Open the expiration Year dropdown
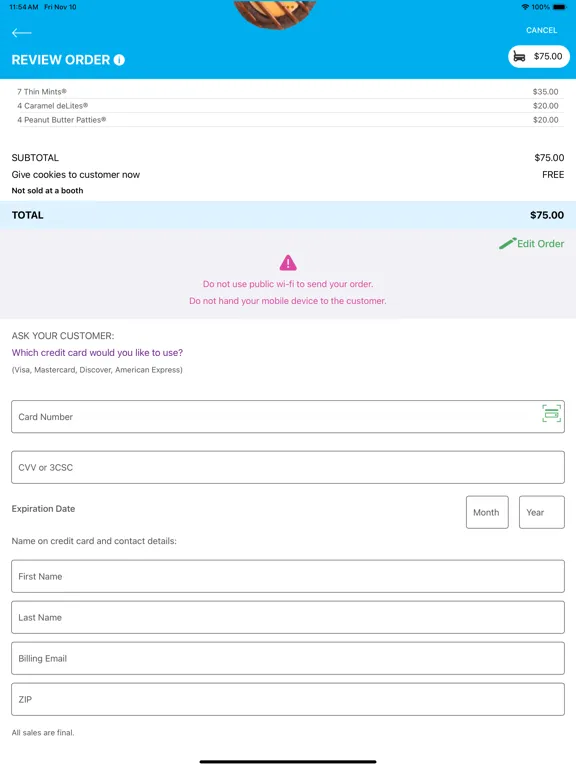Viewport: 576px width, 768px height. (542, 512)
